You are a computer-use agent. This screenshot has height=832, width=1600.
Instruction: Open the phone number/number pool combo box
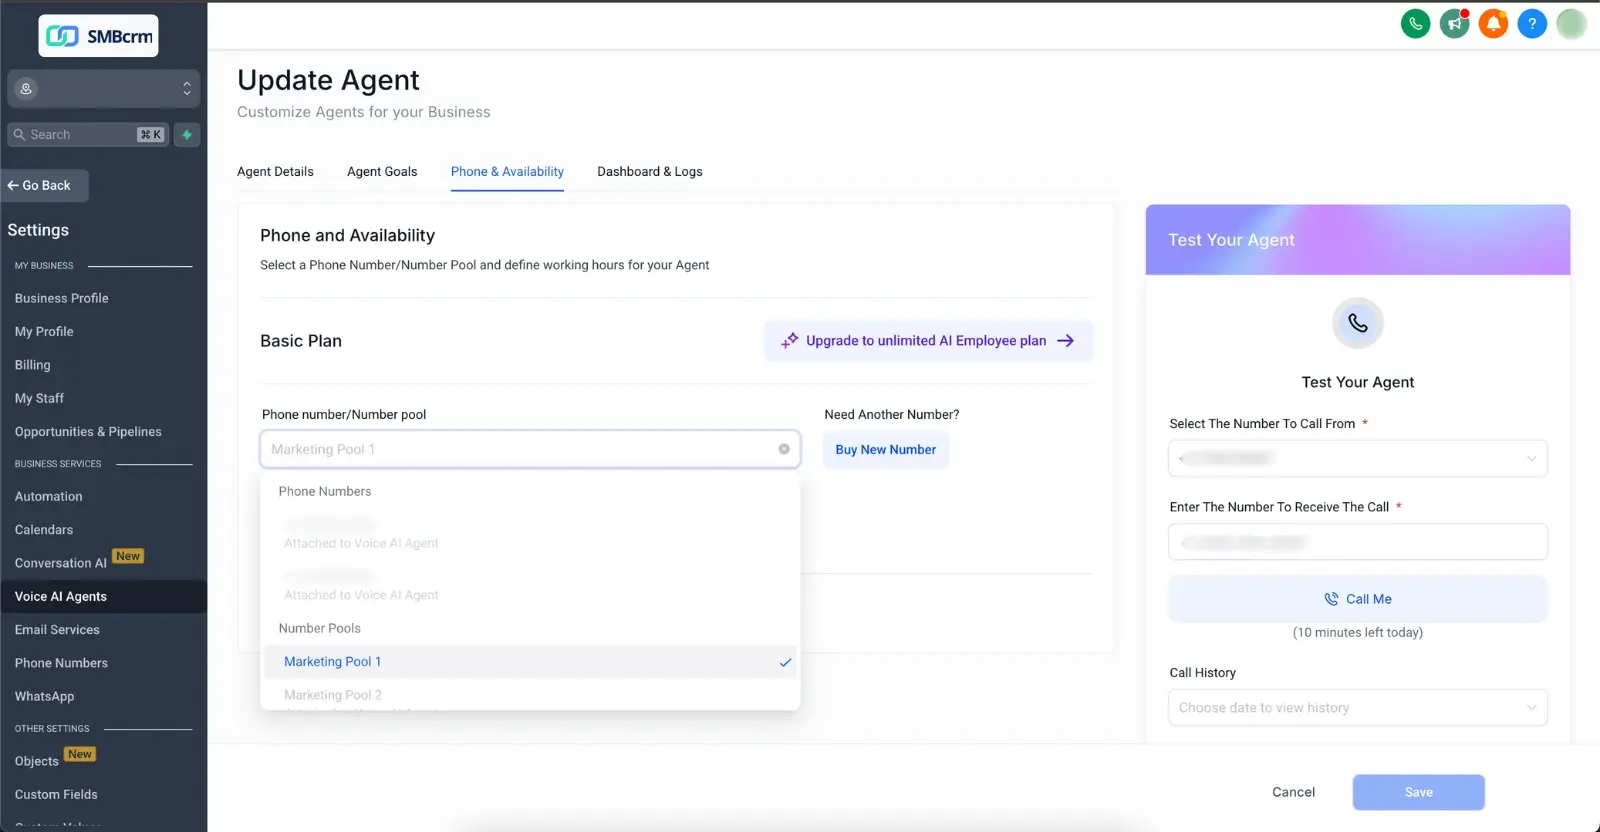[530, 449]
